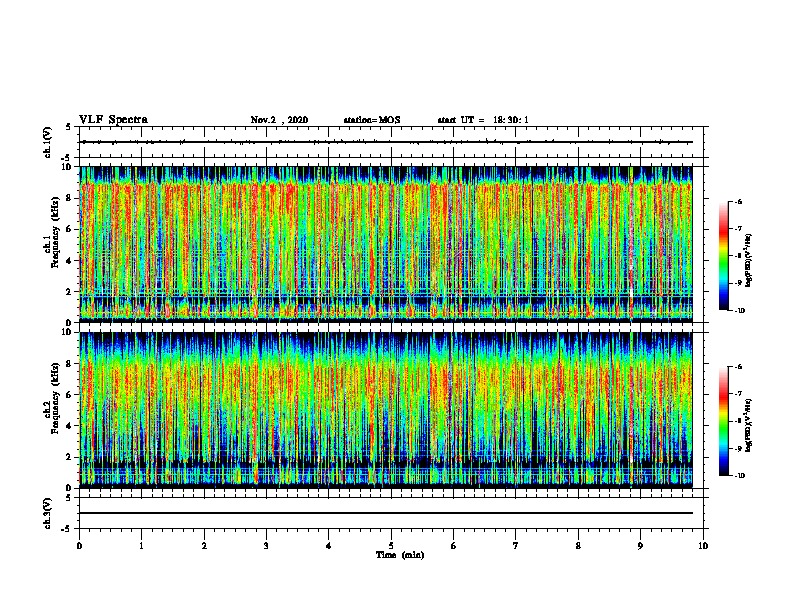Click the "ch.1(V)" axis label of the top waveform panel
792x612 pixels.
pyautogui.click(x=47, y=142)
